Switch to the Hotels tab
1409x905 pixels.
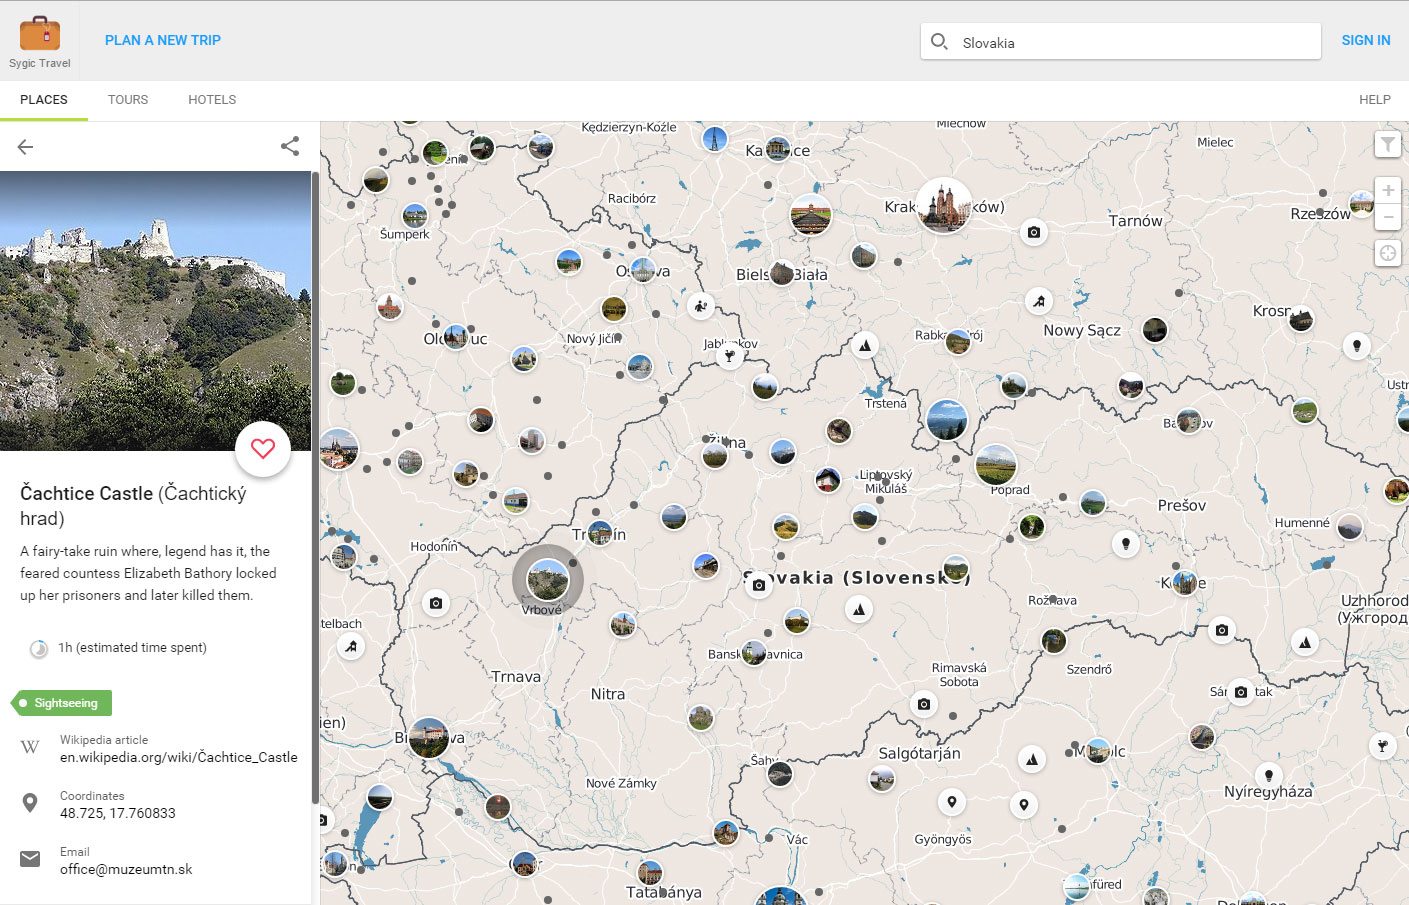[212, 100]
